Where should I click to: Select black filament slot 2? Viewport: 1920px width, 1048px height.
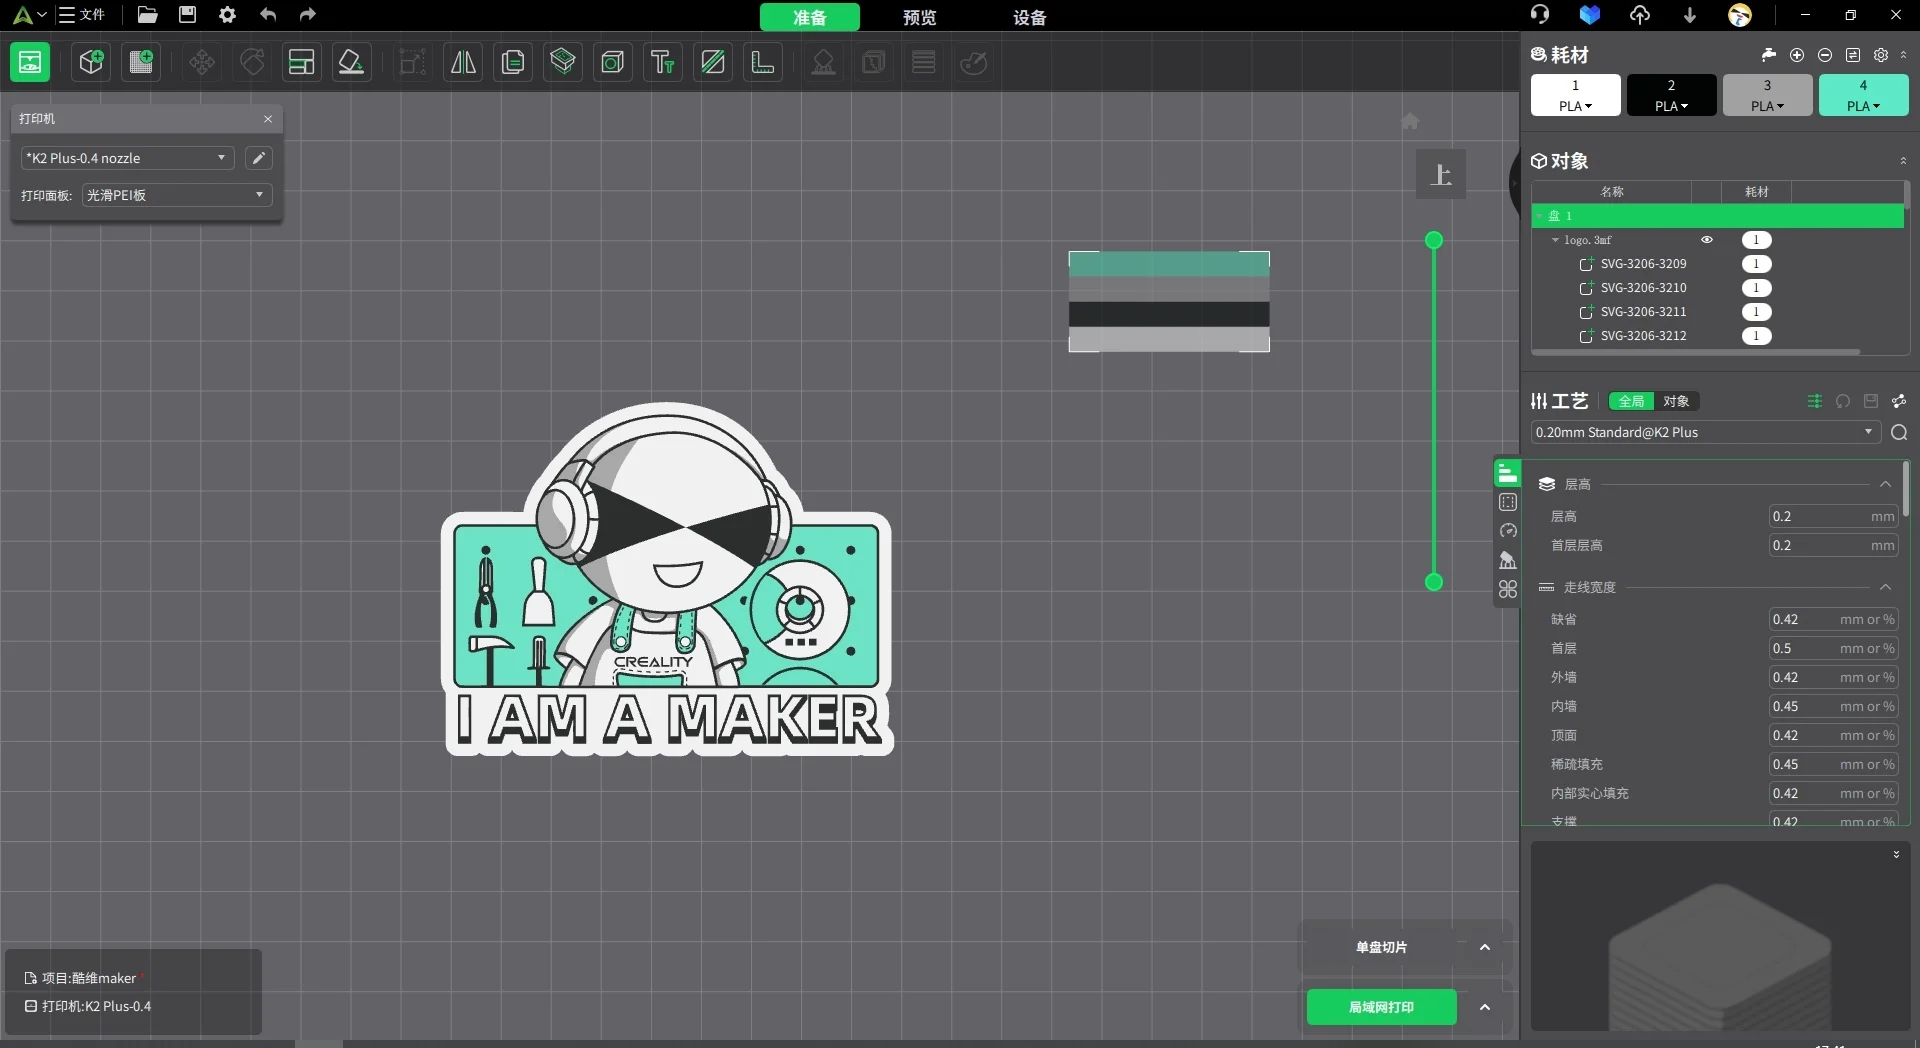1671,95
